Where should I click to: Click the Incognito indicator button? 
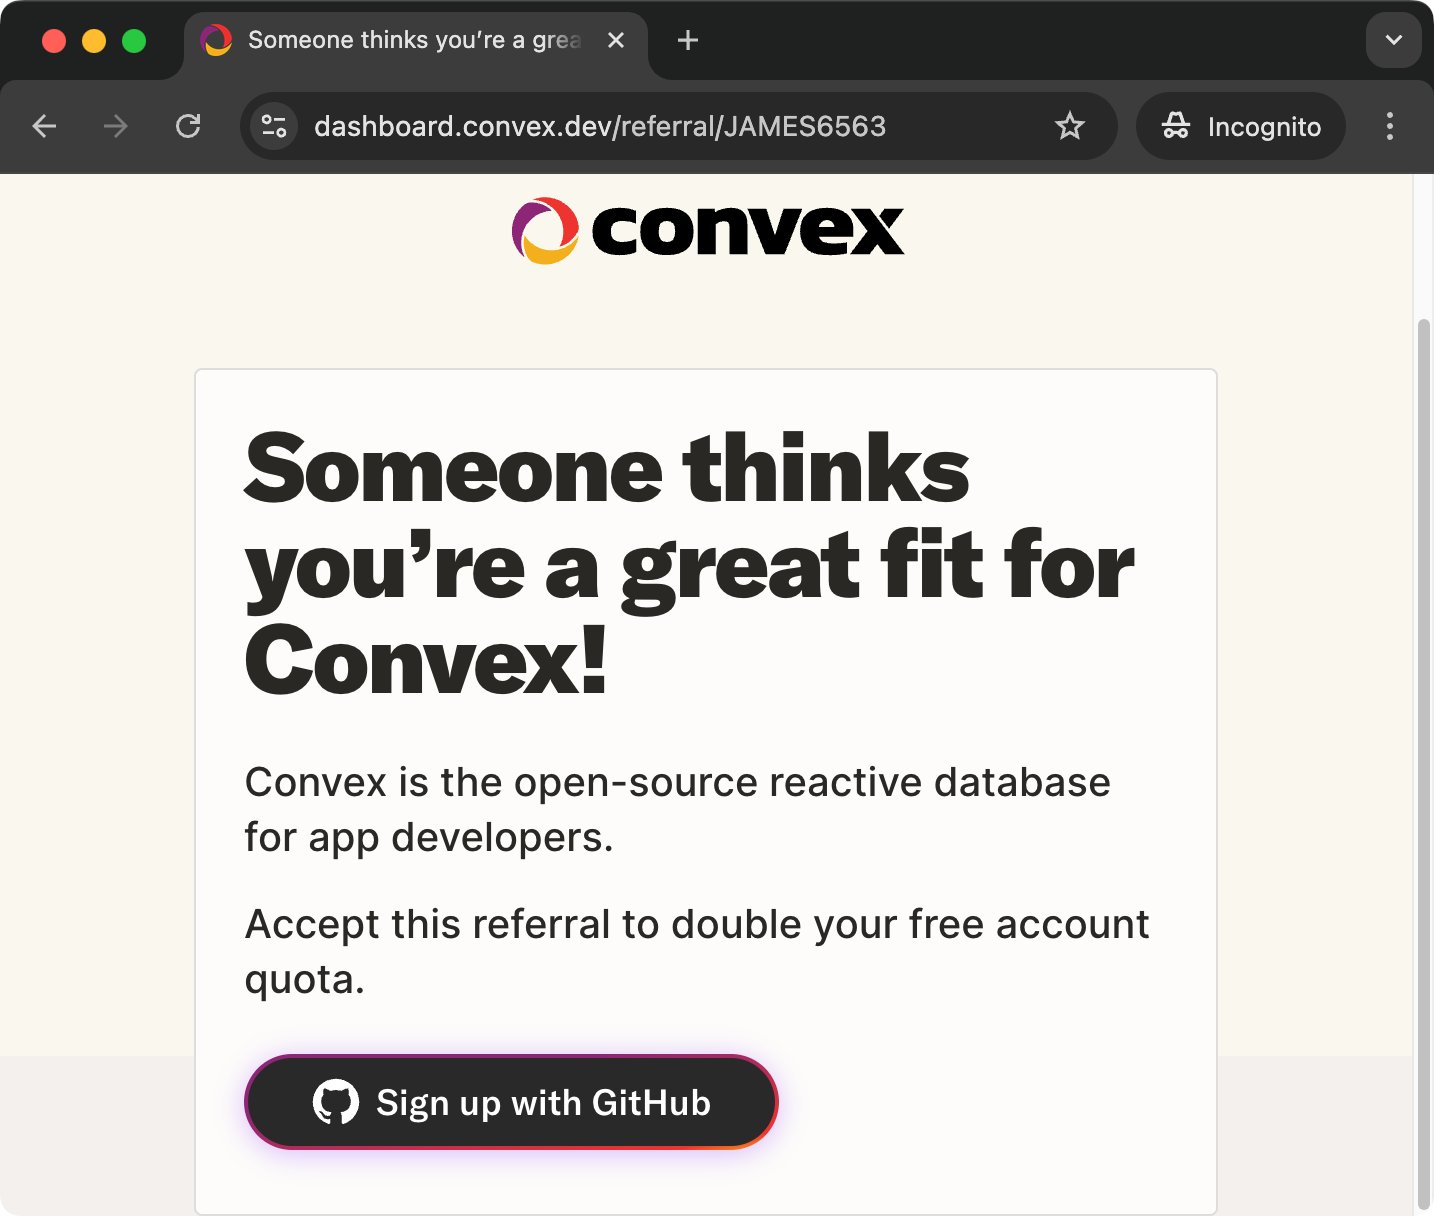[x=1241, y=126]
